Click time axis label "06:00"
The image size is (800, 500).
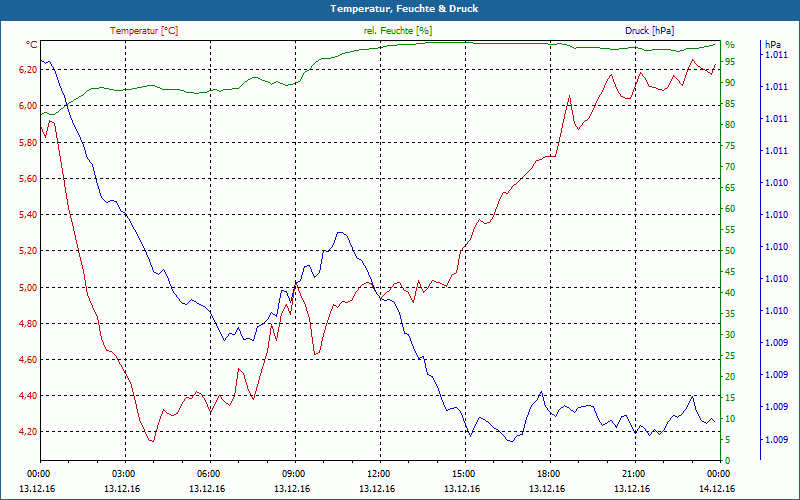click(x=207, y=474)
